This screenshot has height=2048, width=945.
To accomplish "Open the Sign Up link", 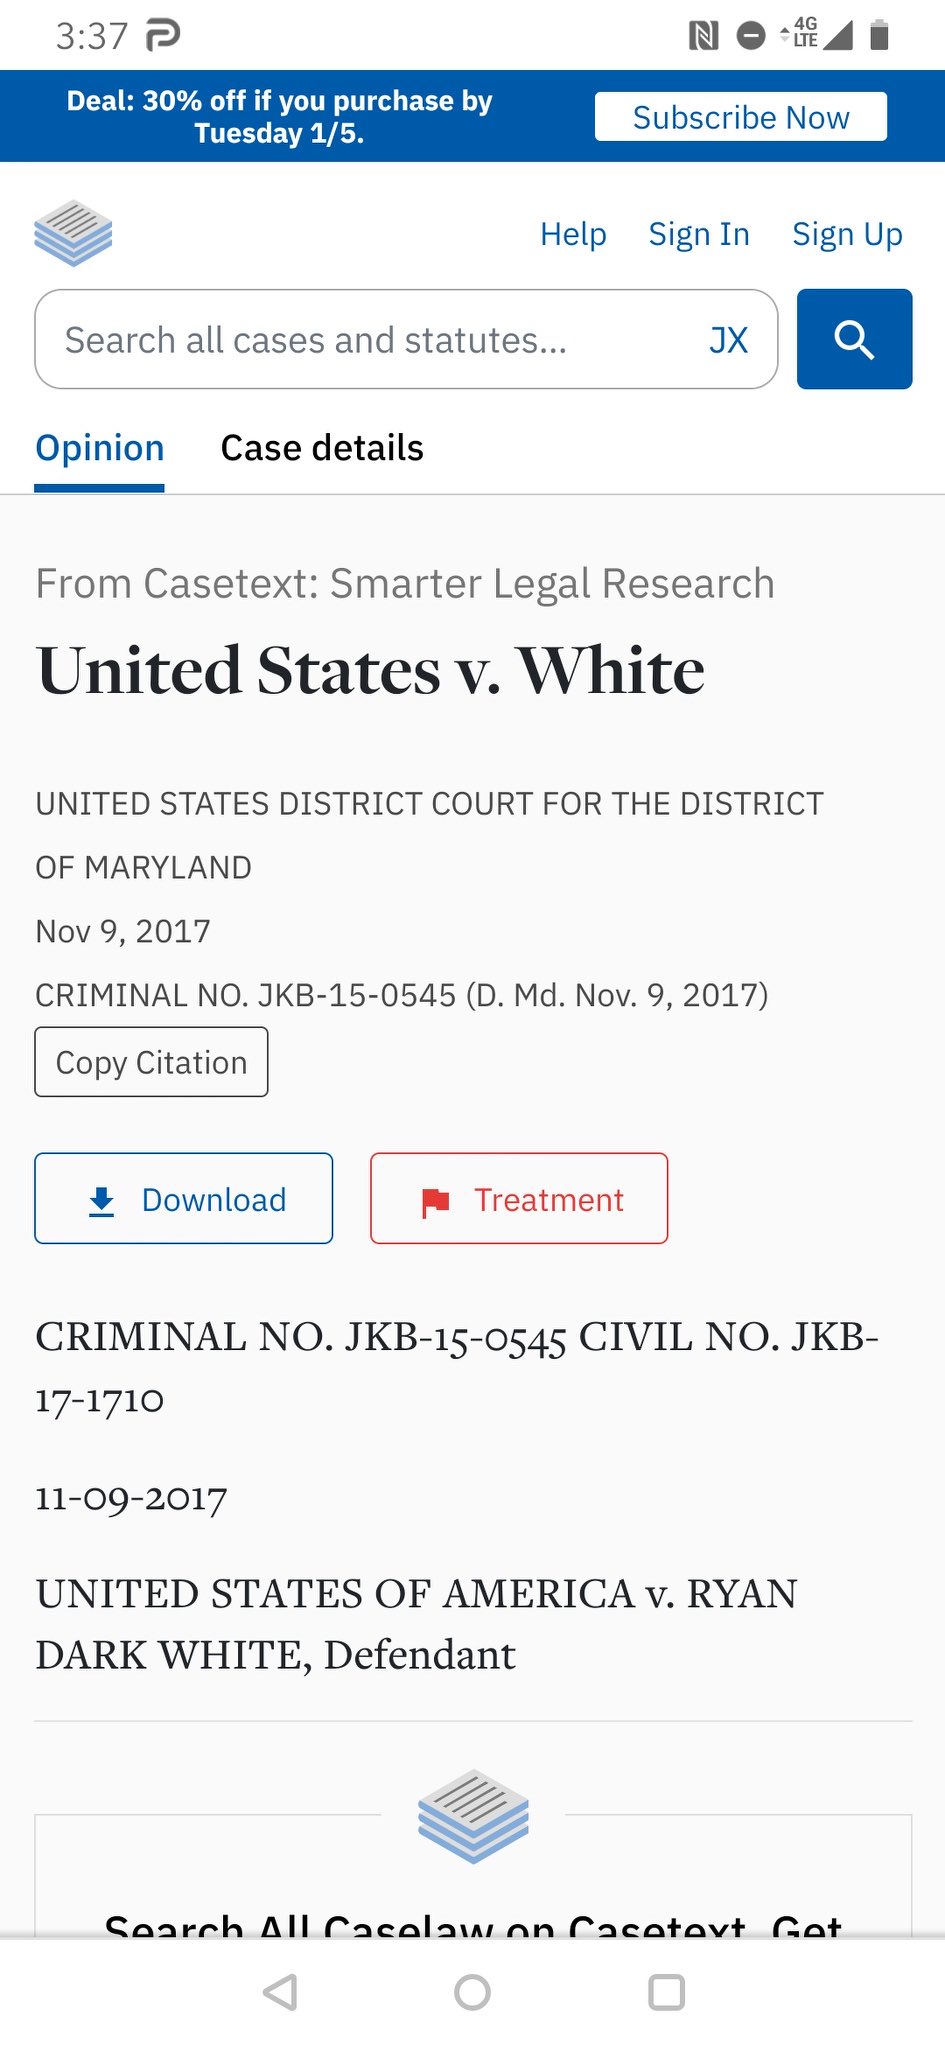I will tap(847, 234).
